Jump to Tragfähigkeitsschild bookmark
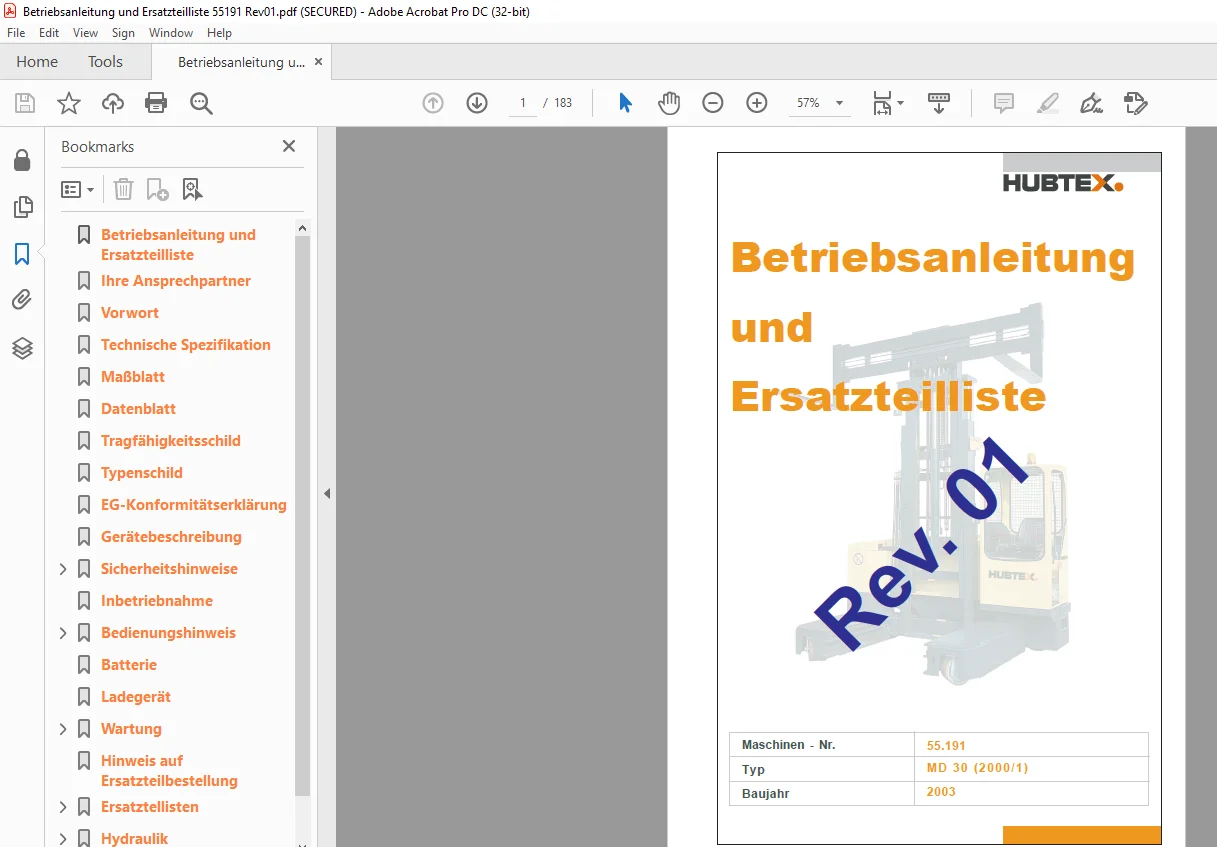This screenshot has height=847, width=1217. (171, 441)
